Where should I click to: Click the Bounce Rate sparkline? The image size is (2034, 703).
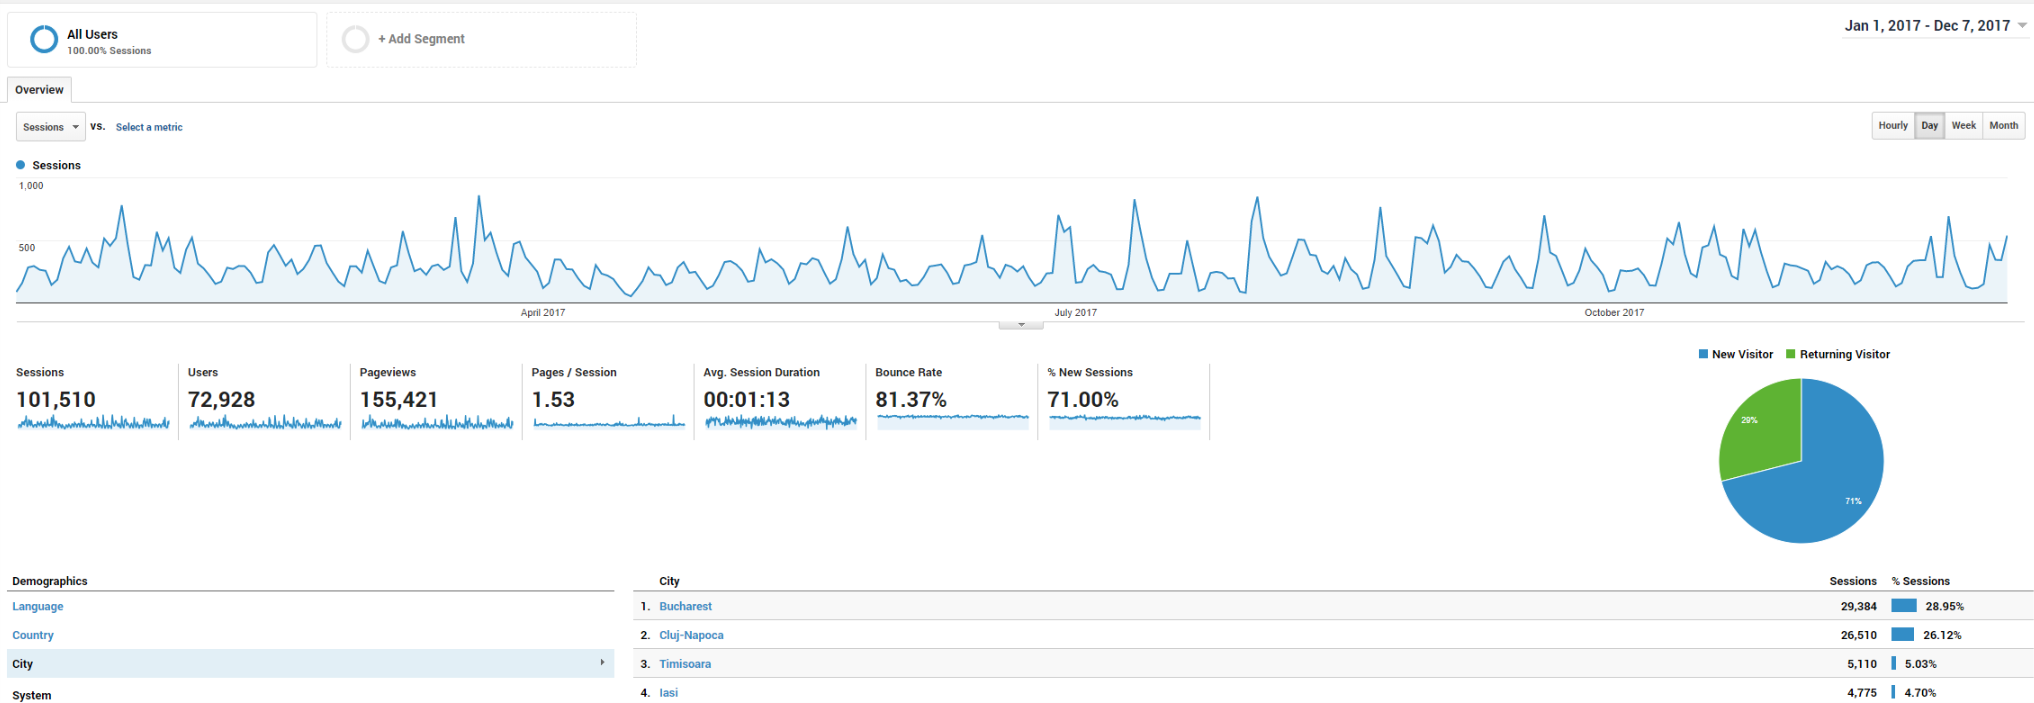point(952,421)
